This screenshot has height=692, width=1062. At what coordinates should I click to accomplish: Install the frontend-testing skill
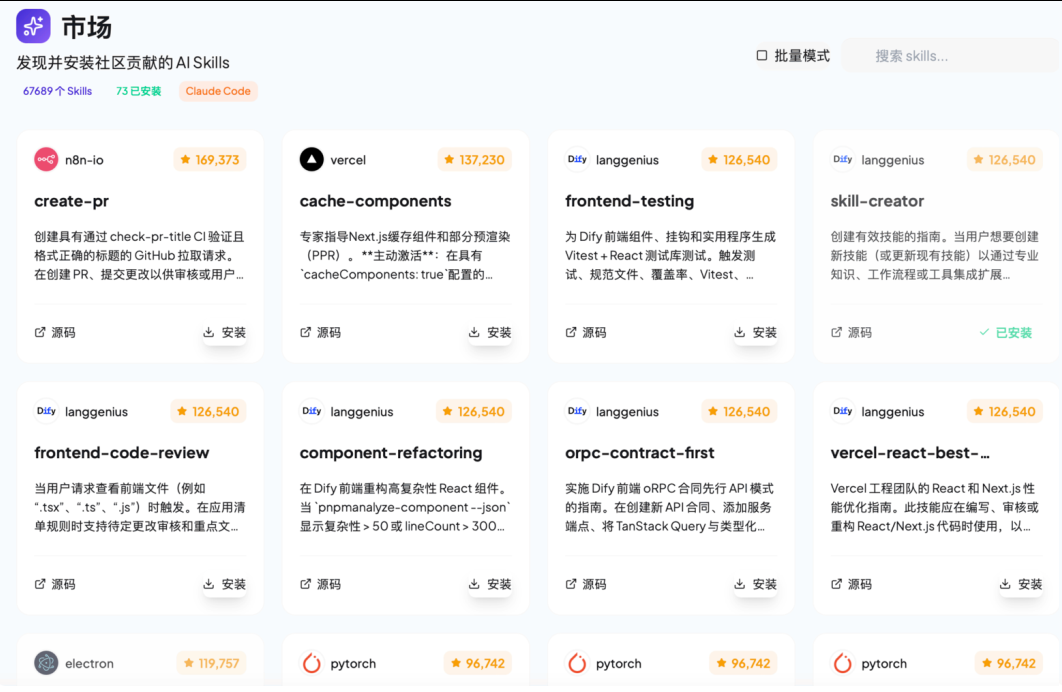pyautogui.click(x=756, y=332)
